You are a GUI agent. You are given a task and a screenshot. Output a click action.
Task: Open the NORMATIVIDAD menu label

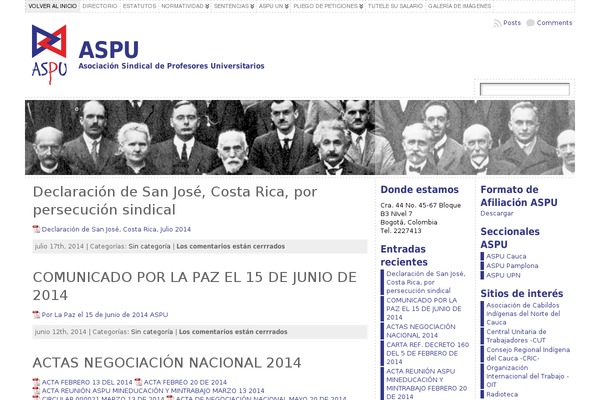pyautogui.click(x=182, y=6)
